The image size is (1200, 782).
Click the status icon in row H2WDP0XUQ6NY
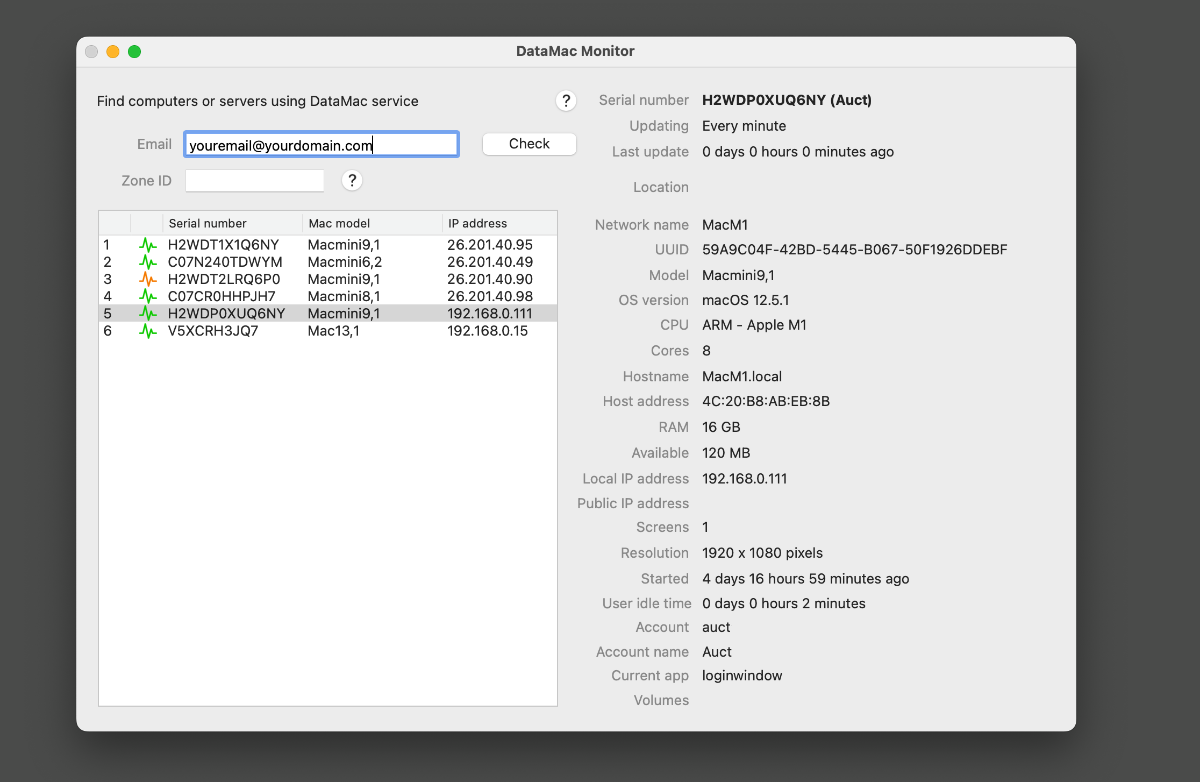click(148, 313)
